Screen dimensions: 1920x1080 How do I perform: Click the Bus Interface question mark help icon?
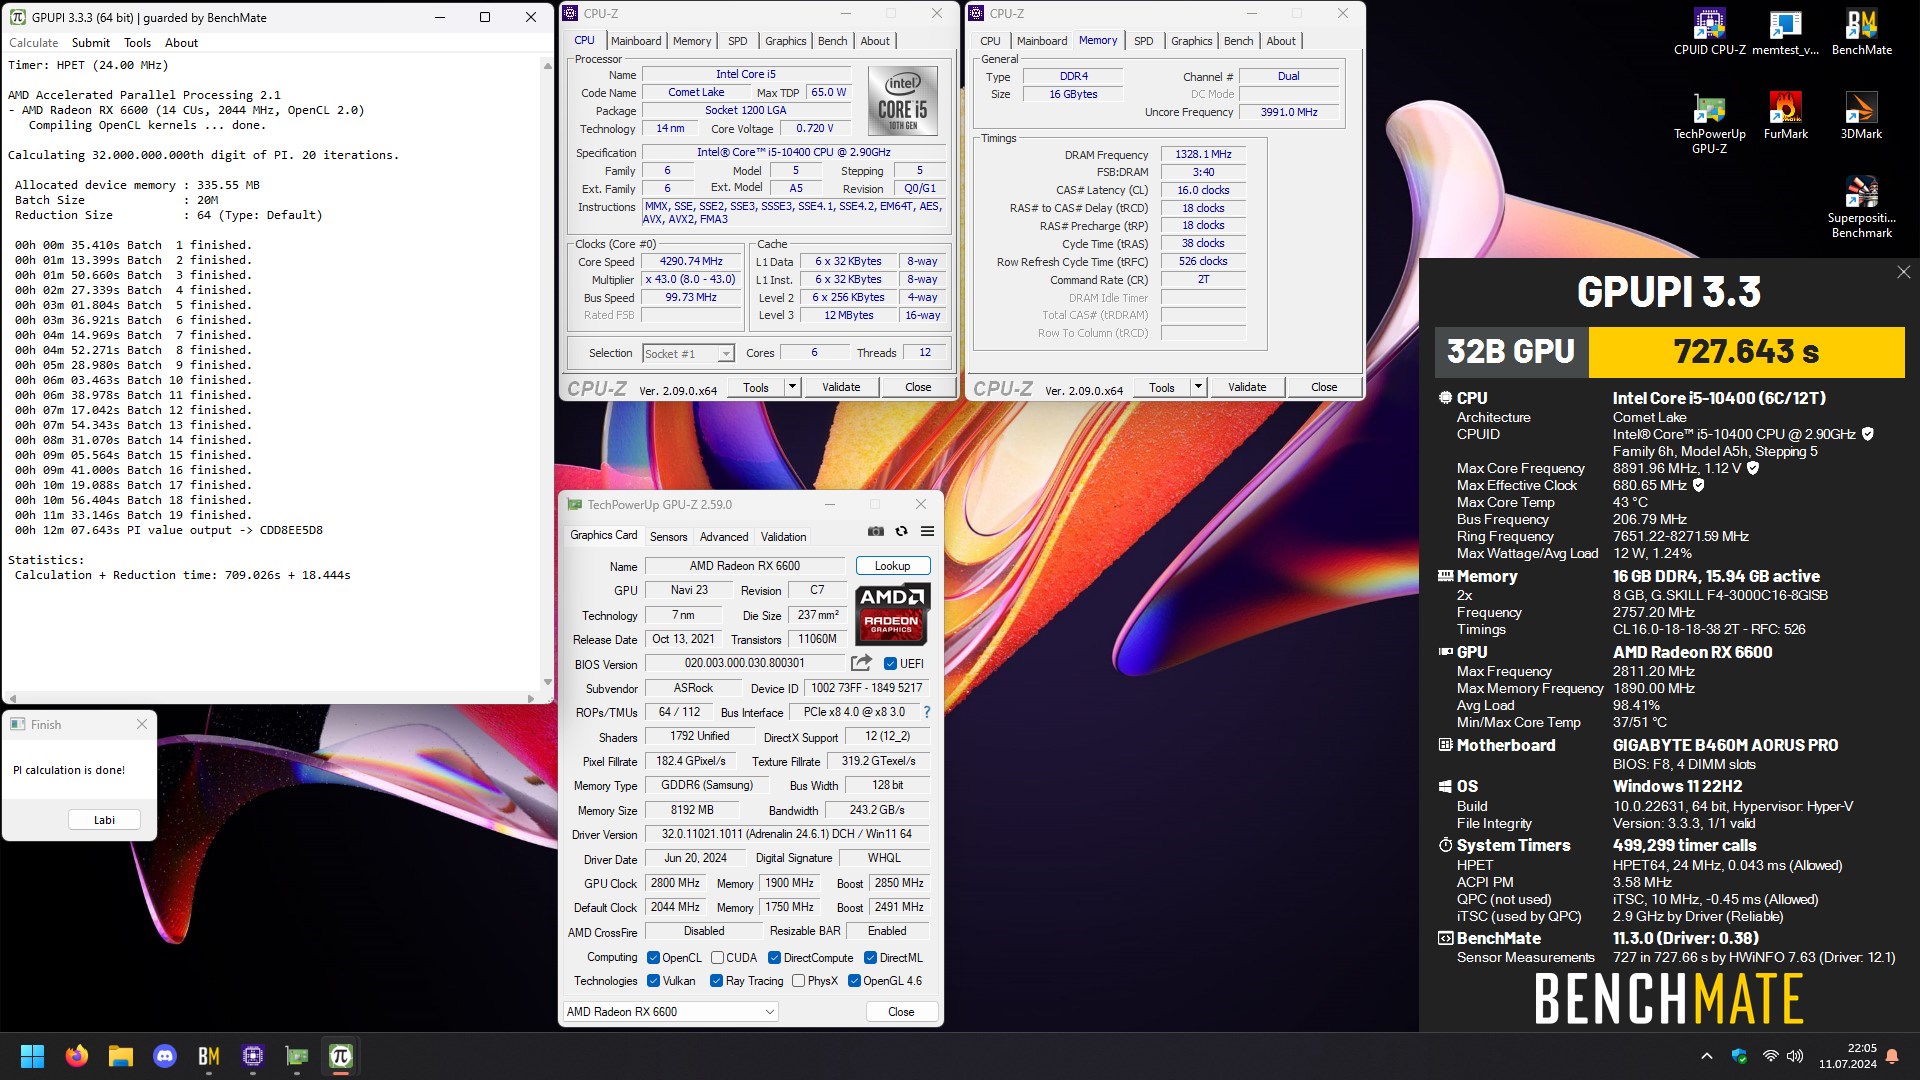[x=926, y=712]
